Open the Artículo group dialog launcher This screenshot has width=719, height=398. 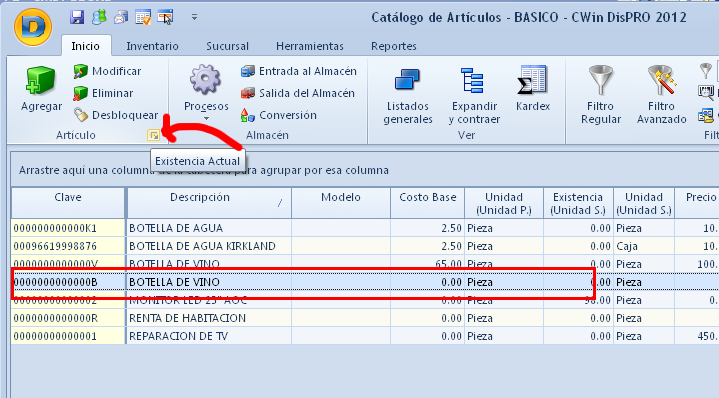(x=154, y=135)
